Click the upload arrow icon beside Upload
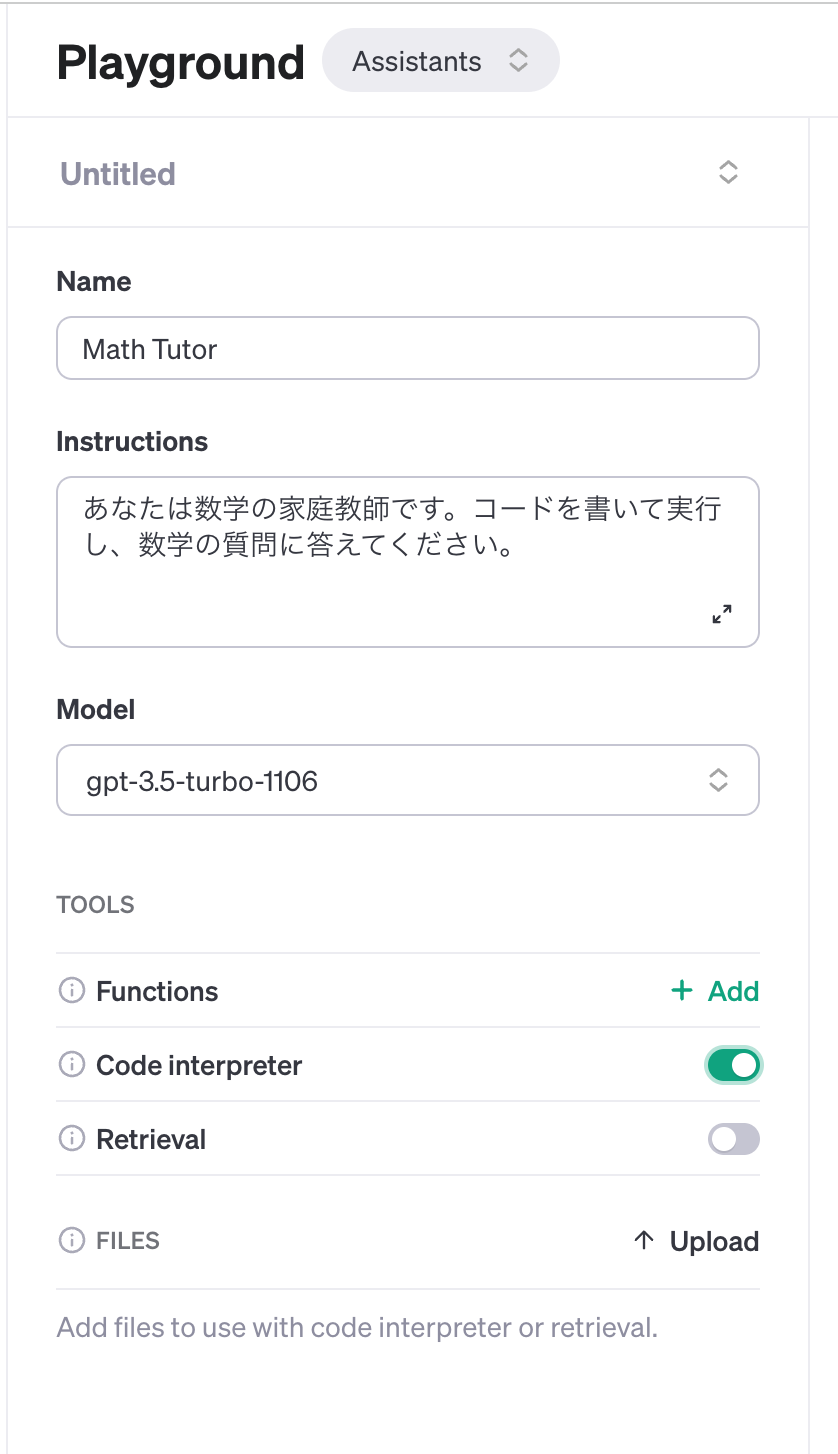 [643, 1240]
